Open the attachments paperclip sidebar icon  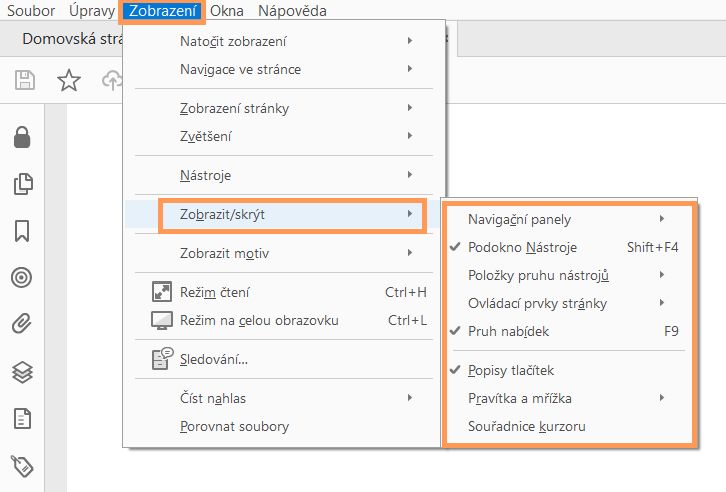point(22,323)
